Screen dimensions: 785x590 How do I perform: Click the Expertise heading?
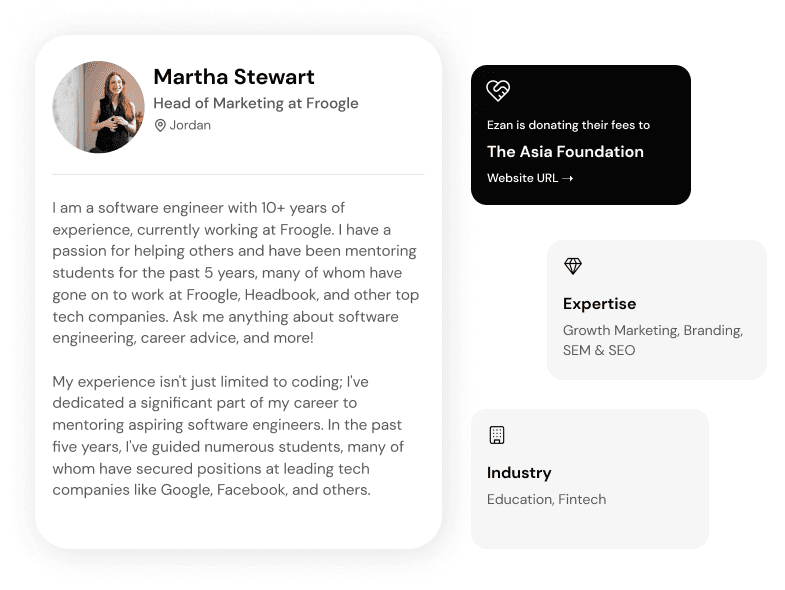(x=599, y=304)
